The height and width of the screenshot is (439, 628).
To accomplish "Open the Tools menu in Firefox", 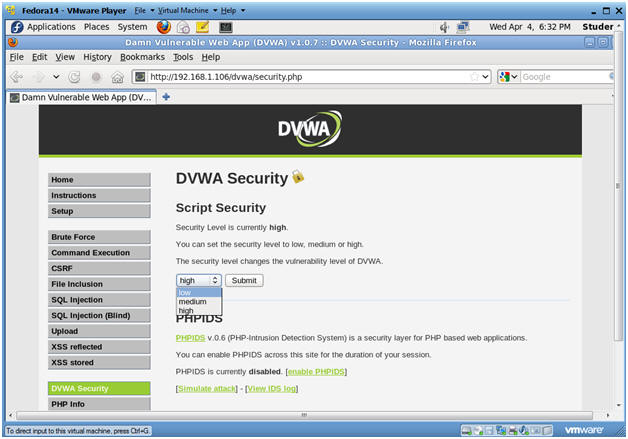I will (183, 57).
